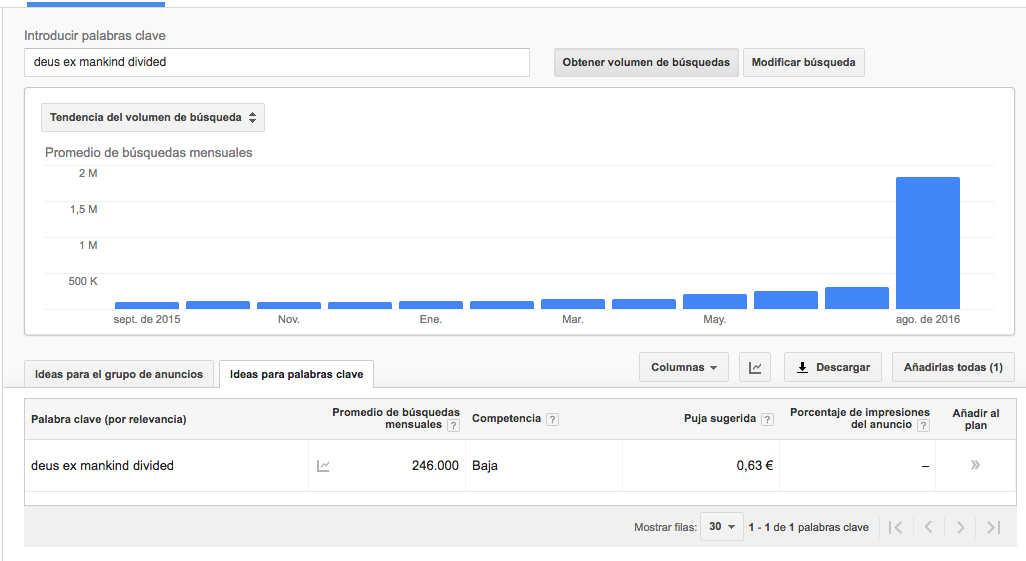This screenshot has width=1026, height=561.
Task: Click the Baja competition value
Action: tap(485, 466)
